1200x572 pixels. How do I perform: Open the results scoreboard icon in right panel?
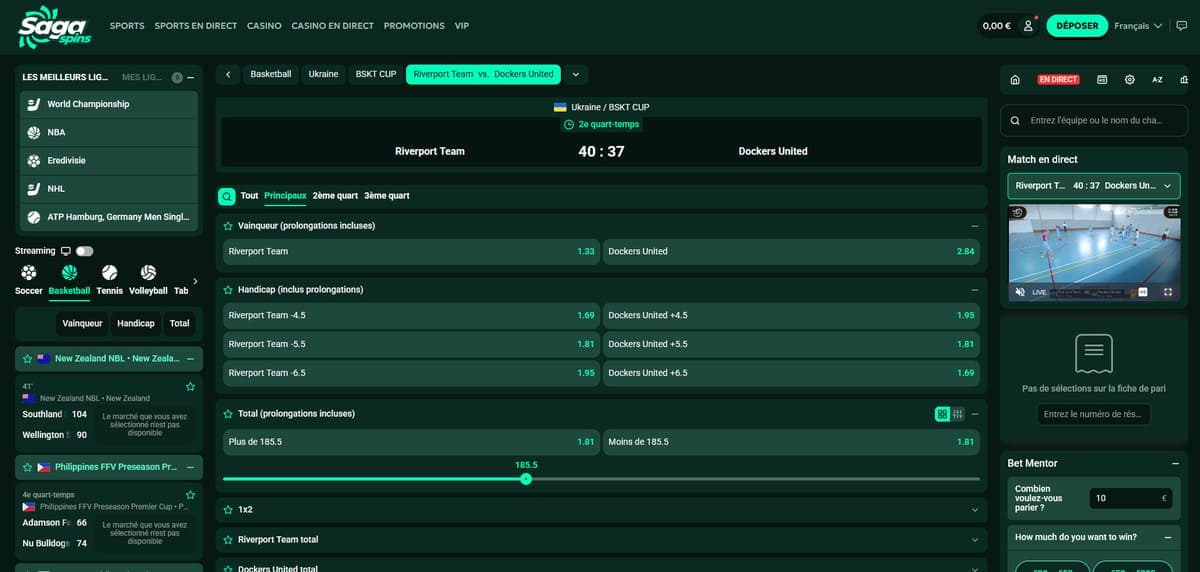1102,79
